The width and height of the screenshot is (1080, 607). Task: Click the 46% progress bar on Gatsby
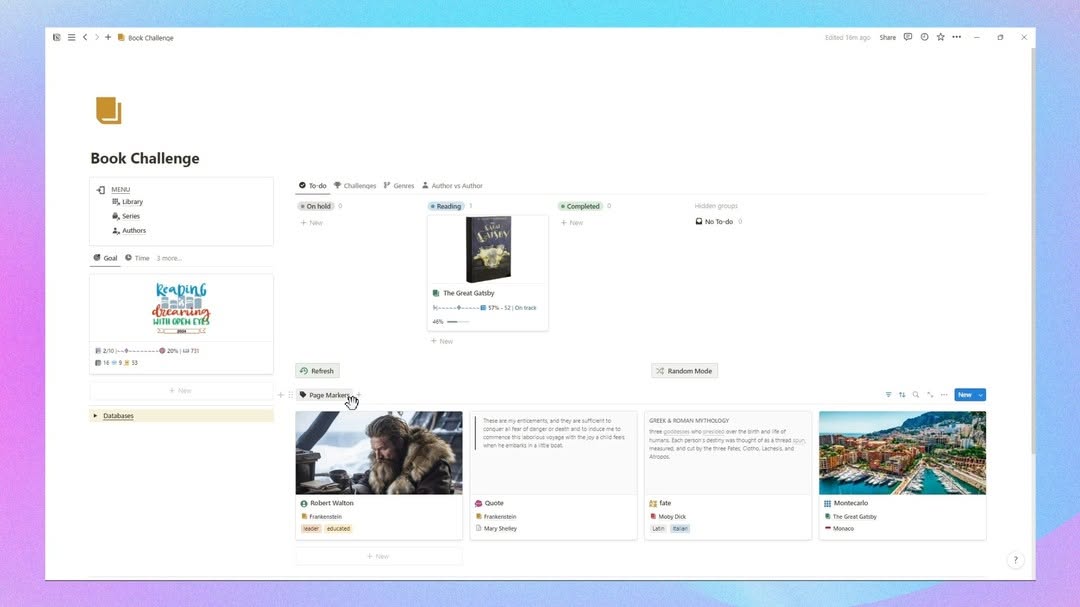[x=450, y=322]
